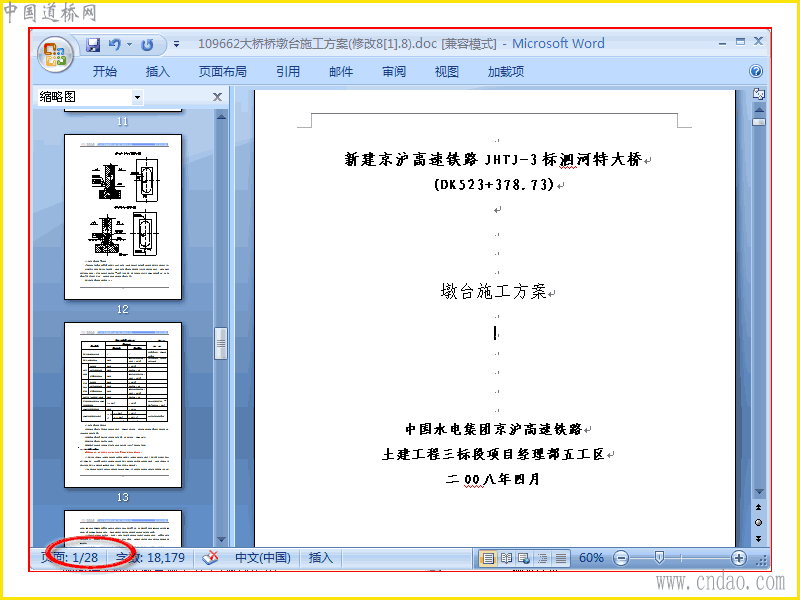Open the proofing errors icon in status bar
The image size is (800, 600).
click(x=210, y=558)
